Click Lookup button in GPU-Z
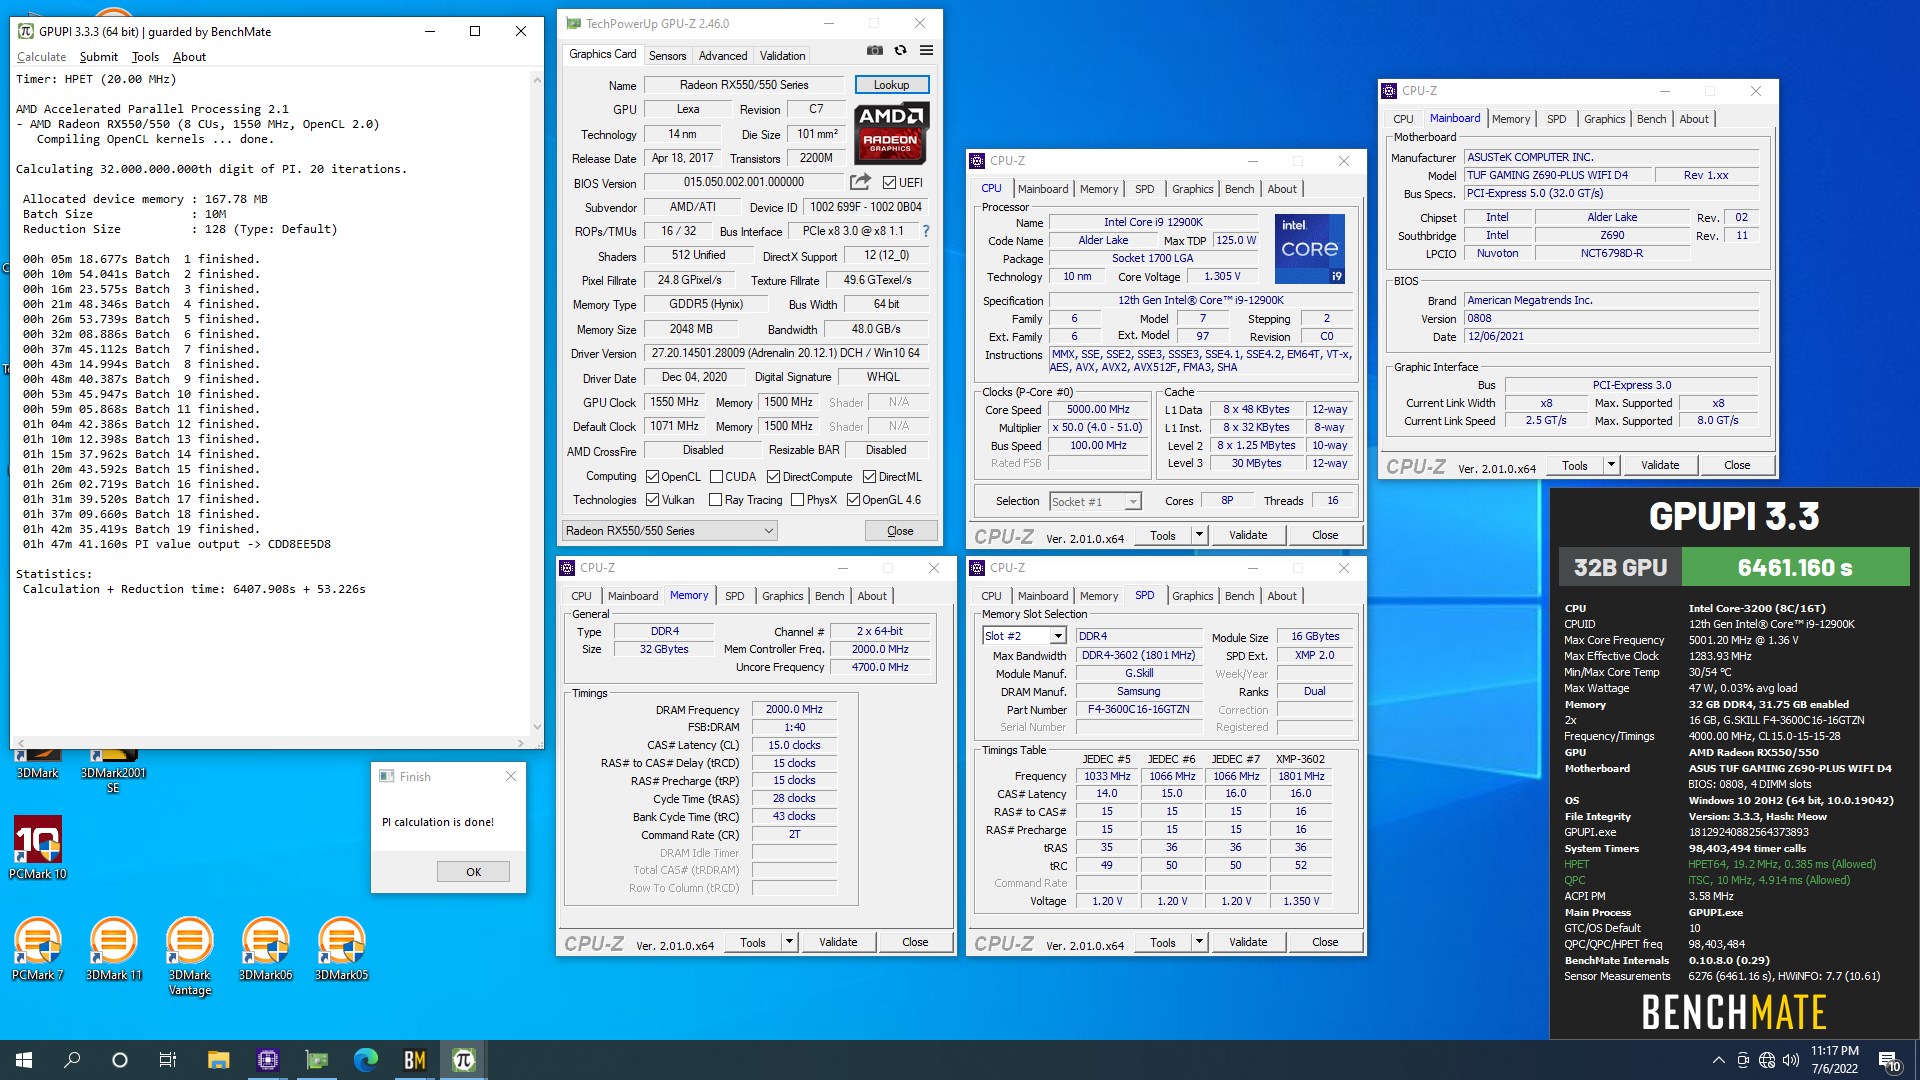This screenshot has width=1920, height=1080. point(891,85)
